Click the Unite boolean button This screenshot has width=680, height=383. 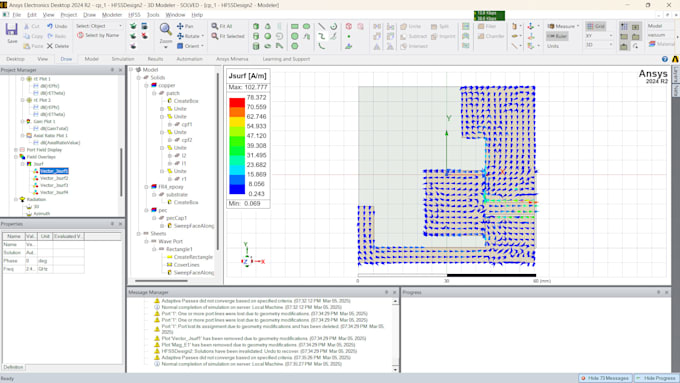point(411,26)
